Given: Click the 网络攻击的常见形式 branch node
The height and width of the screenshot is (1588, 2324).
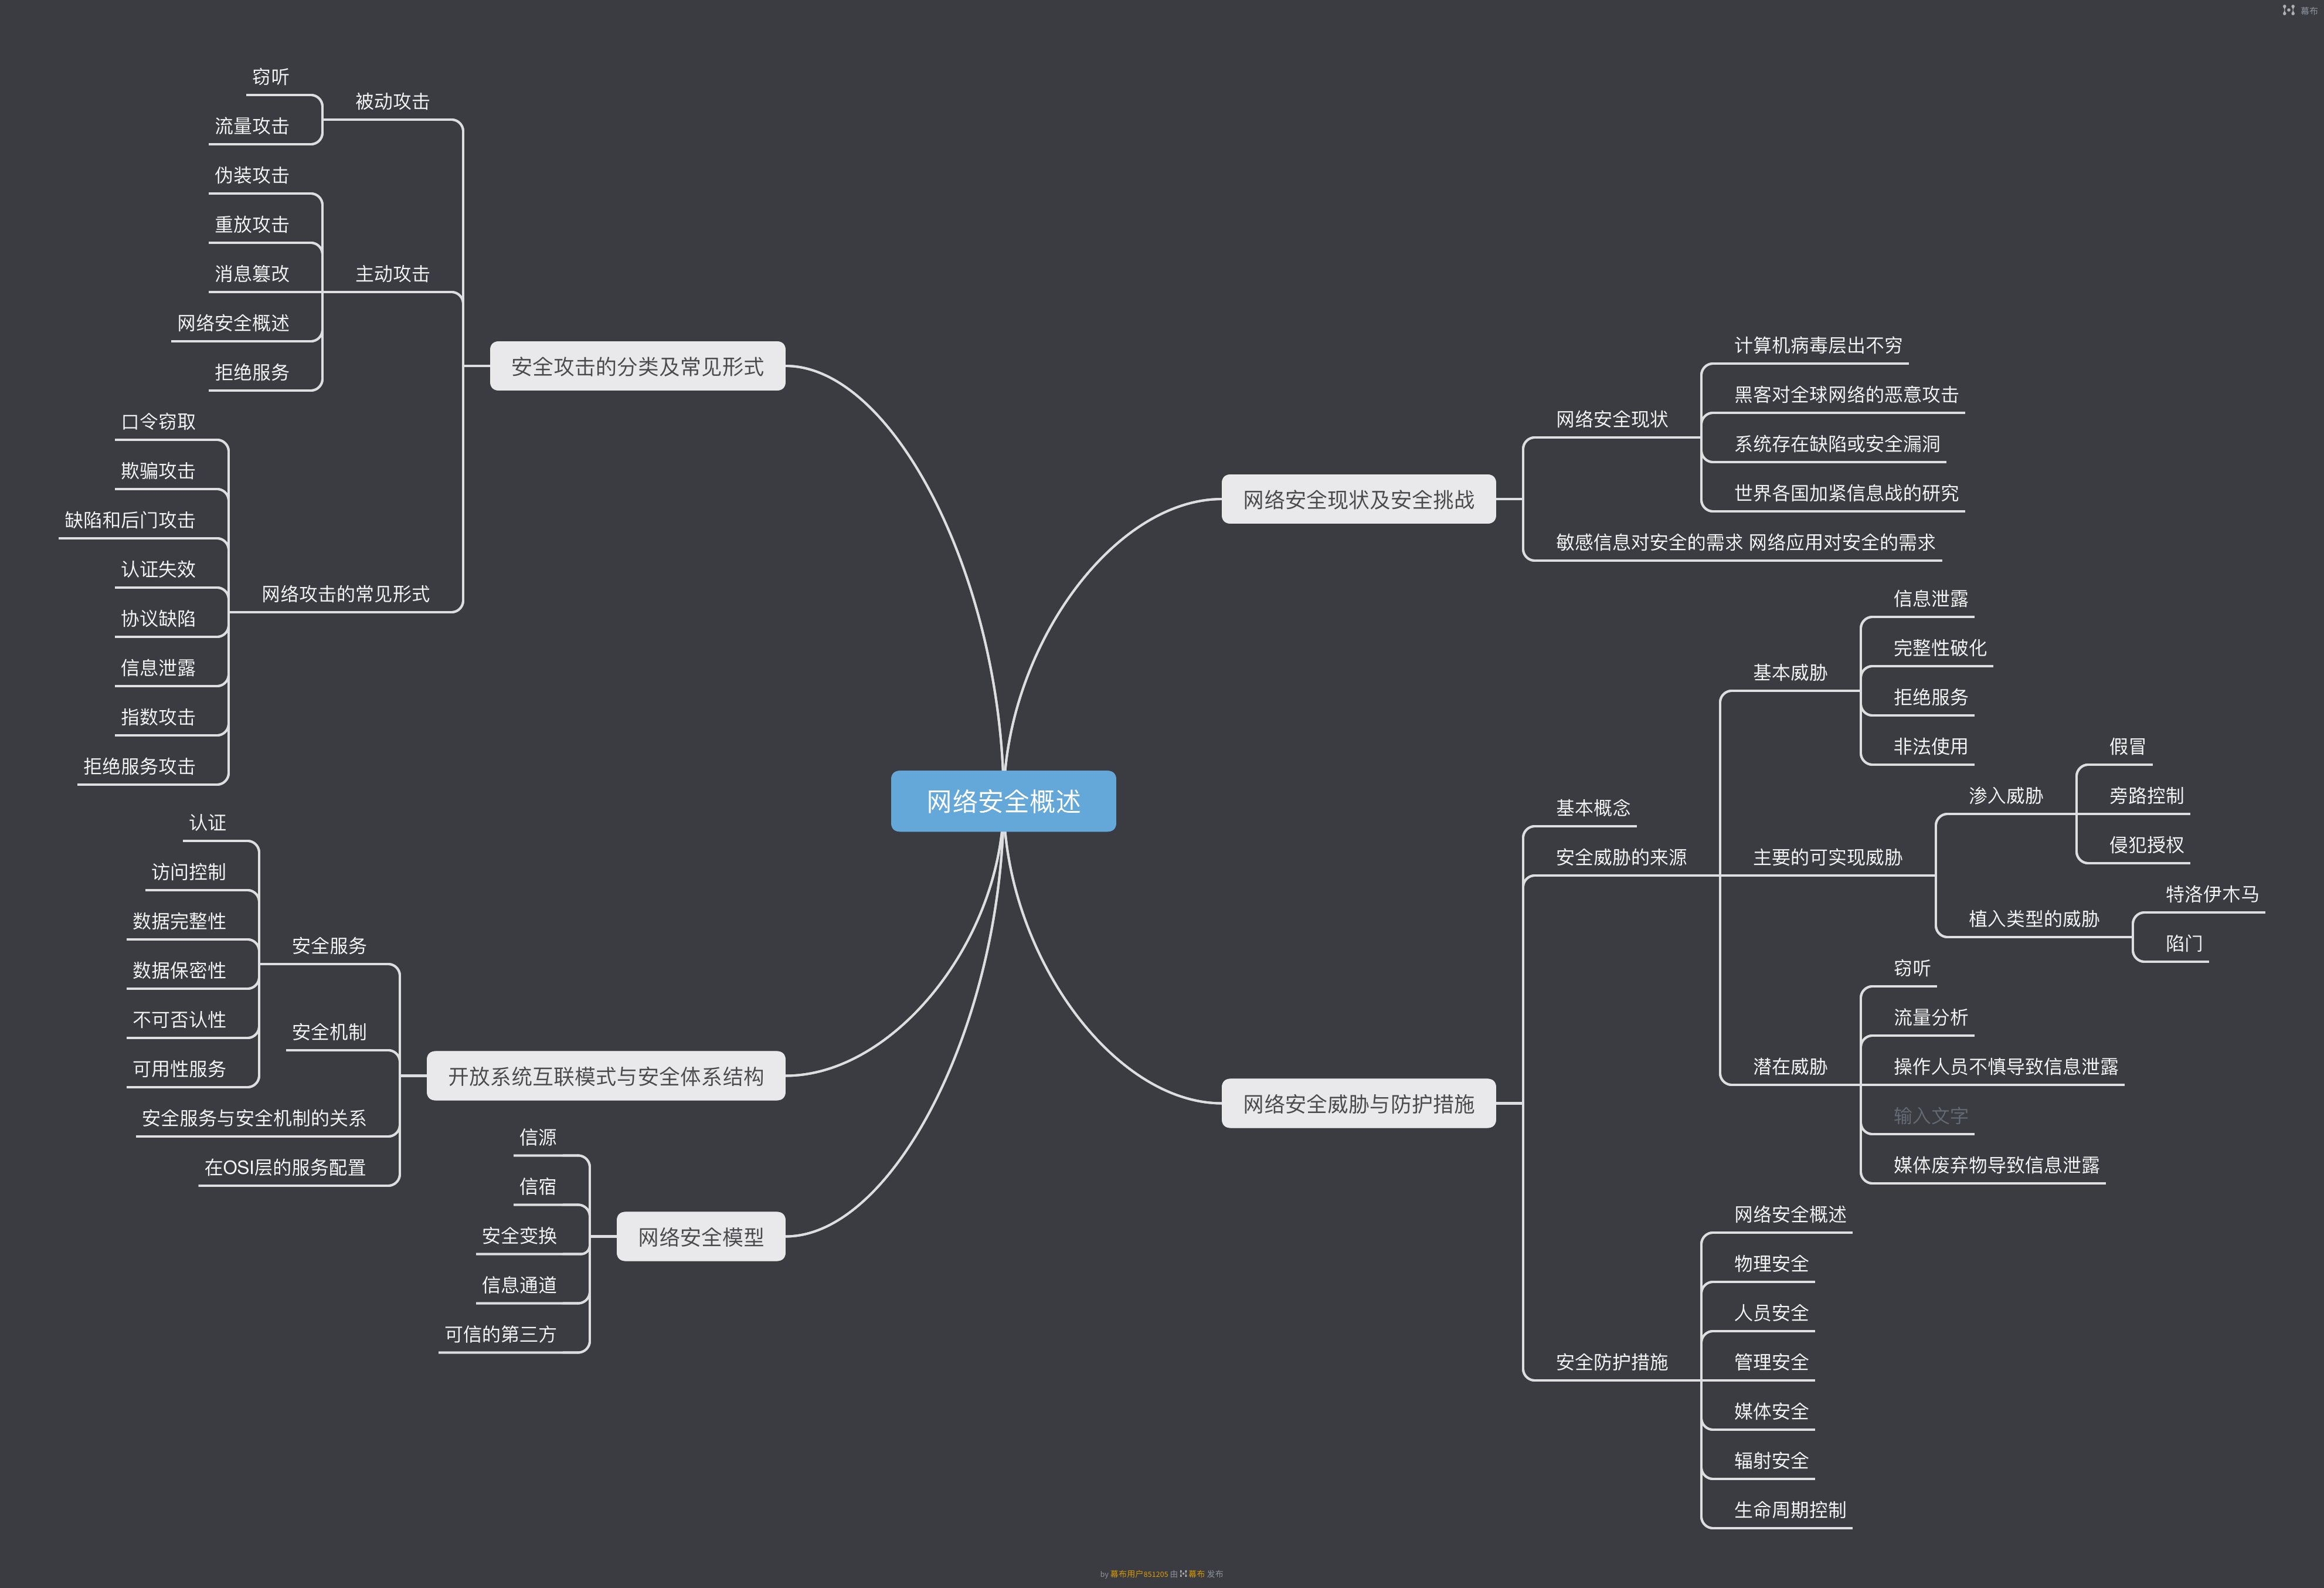Looking at the screenshot, I should (345, 594).
